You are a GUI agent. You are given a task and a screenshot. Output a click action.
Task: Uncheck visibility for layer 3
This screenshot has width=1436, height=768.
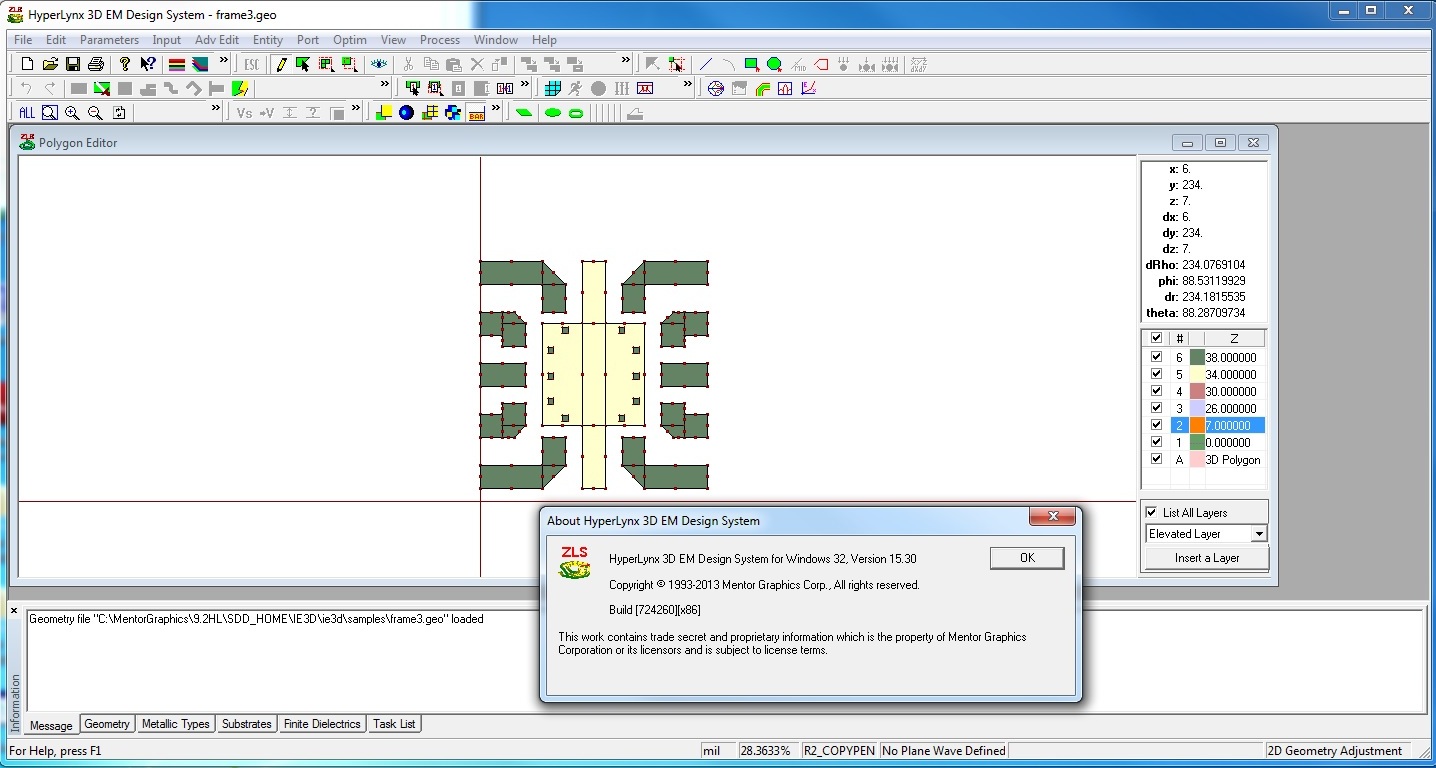click(x=1156, y=408)
